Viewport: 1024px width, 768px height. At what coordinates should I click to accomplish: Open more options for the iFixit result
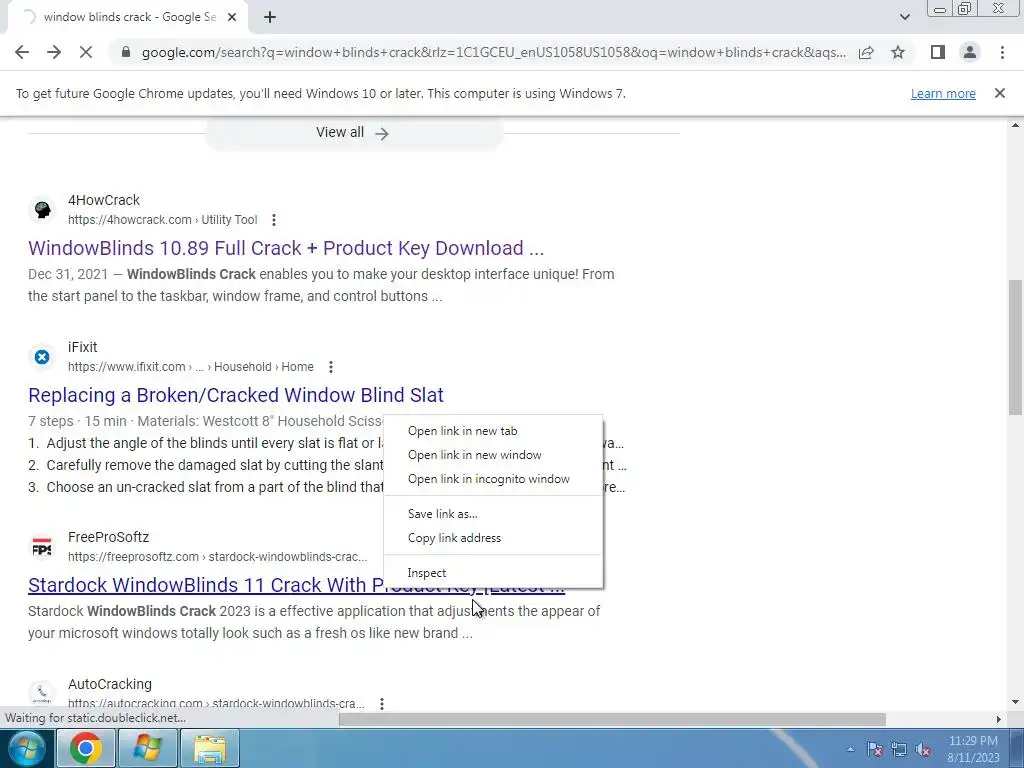(331, 367)
